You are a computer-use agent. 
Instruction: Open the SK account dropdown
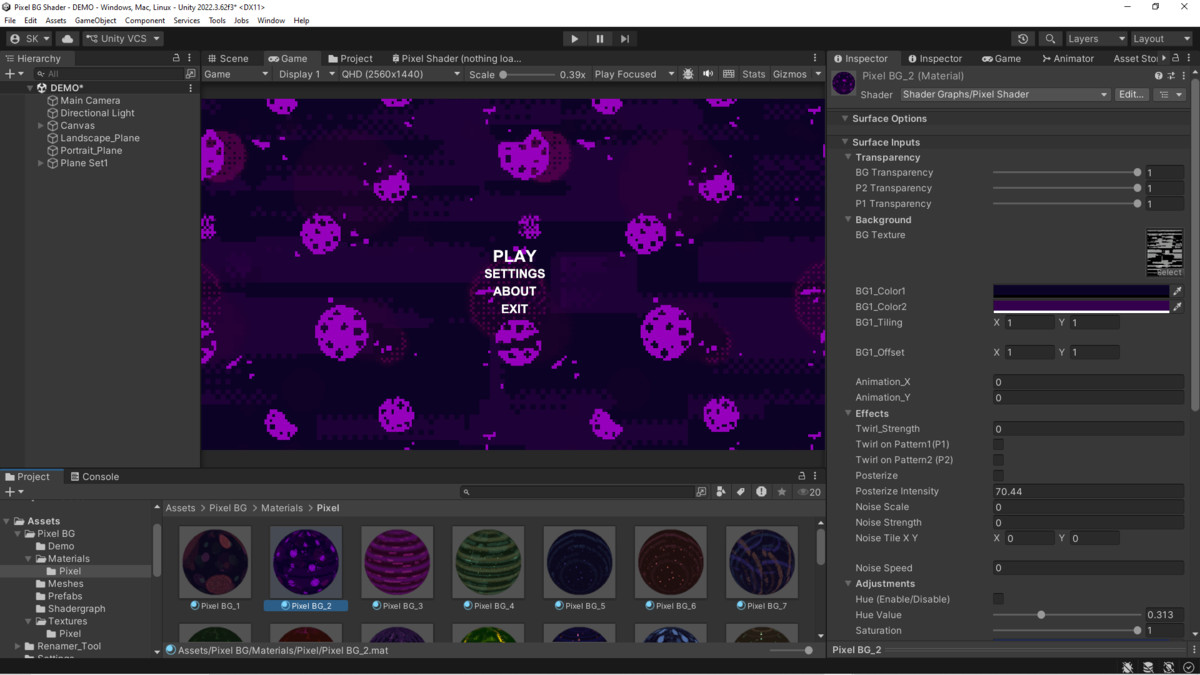pos(29,39)
